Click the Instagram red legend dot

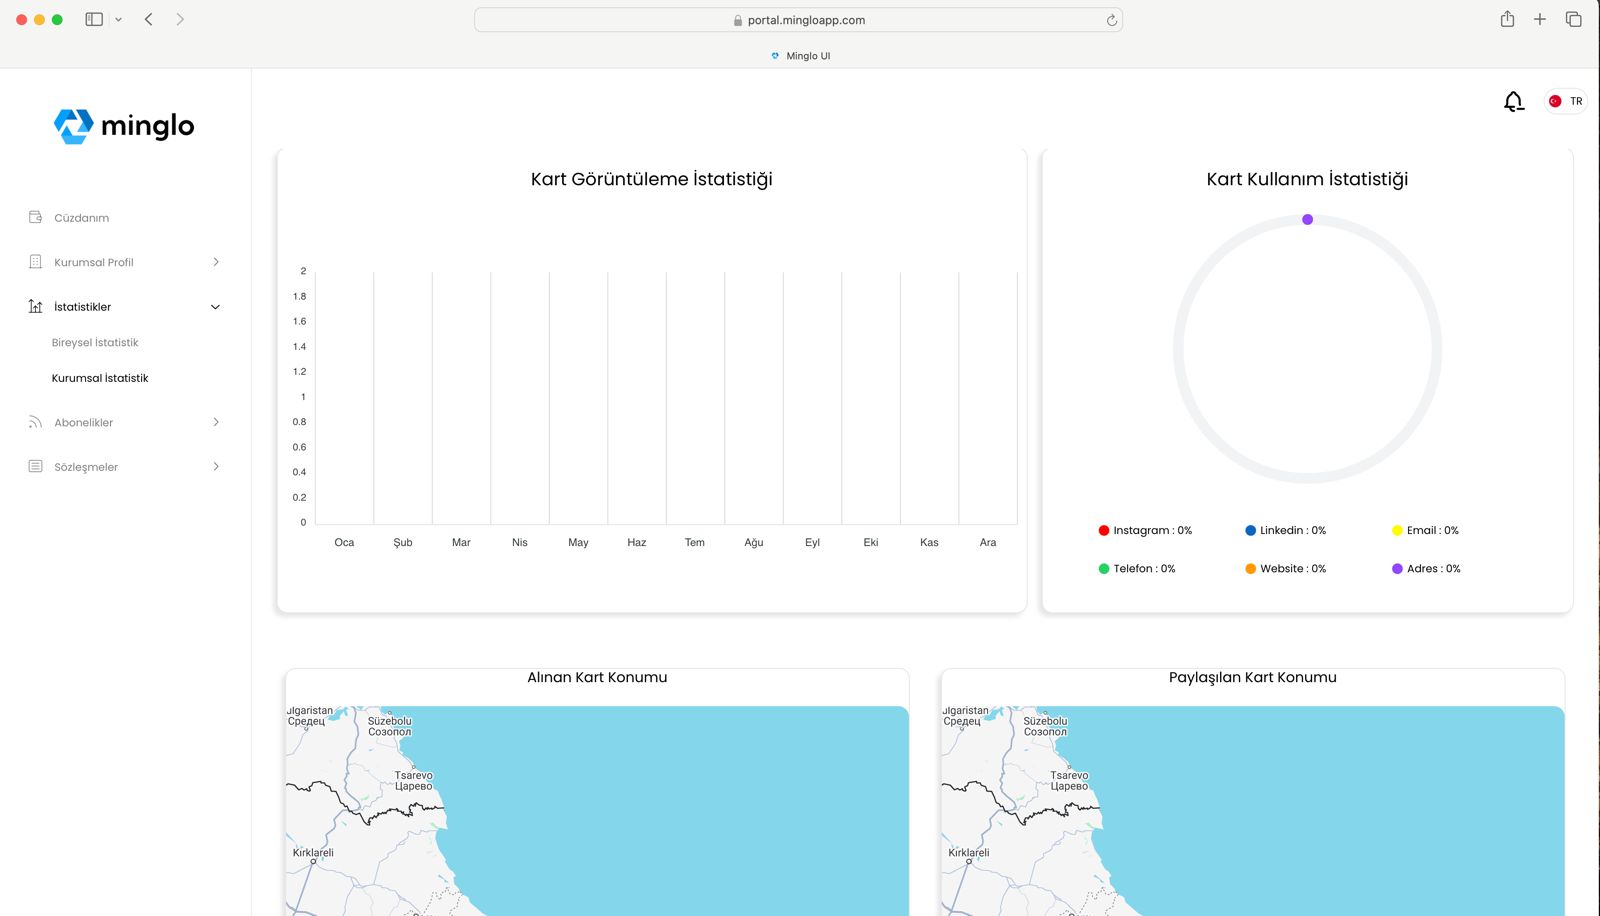pos(1104,530)
